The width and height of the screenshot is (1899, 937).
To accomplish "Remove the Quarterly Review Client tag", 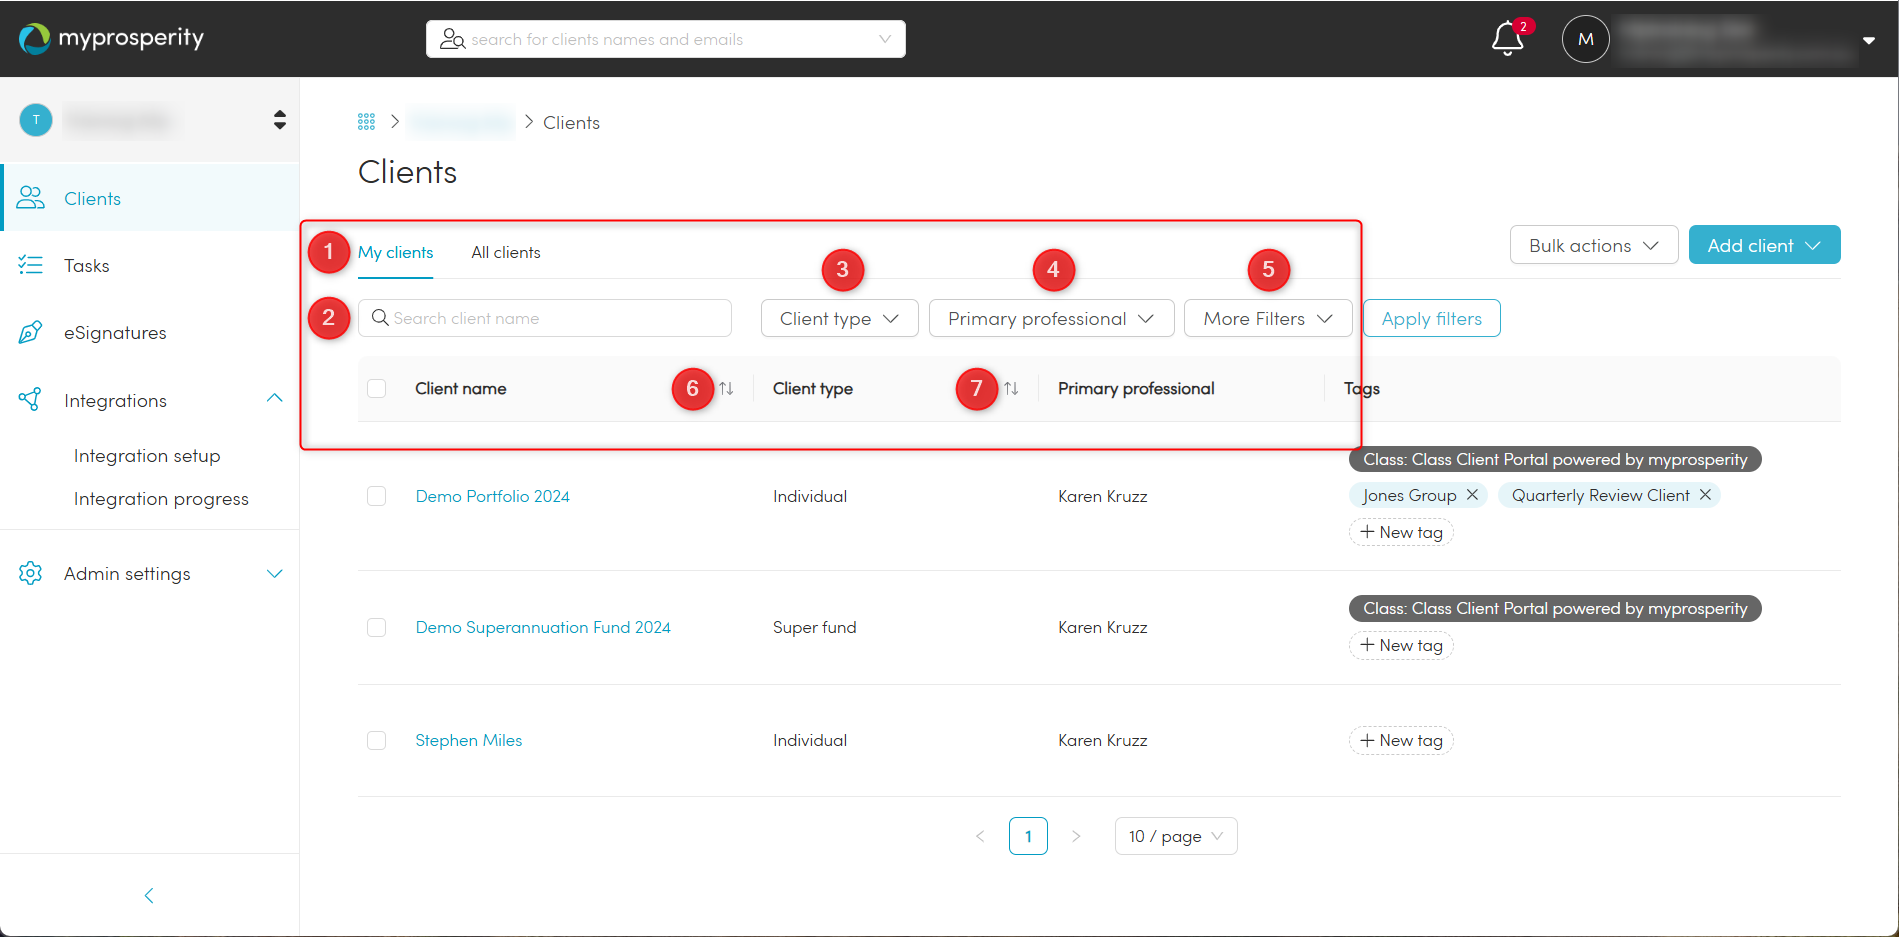I will [x=1705, y=495].
